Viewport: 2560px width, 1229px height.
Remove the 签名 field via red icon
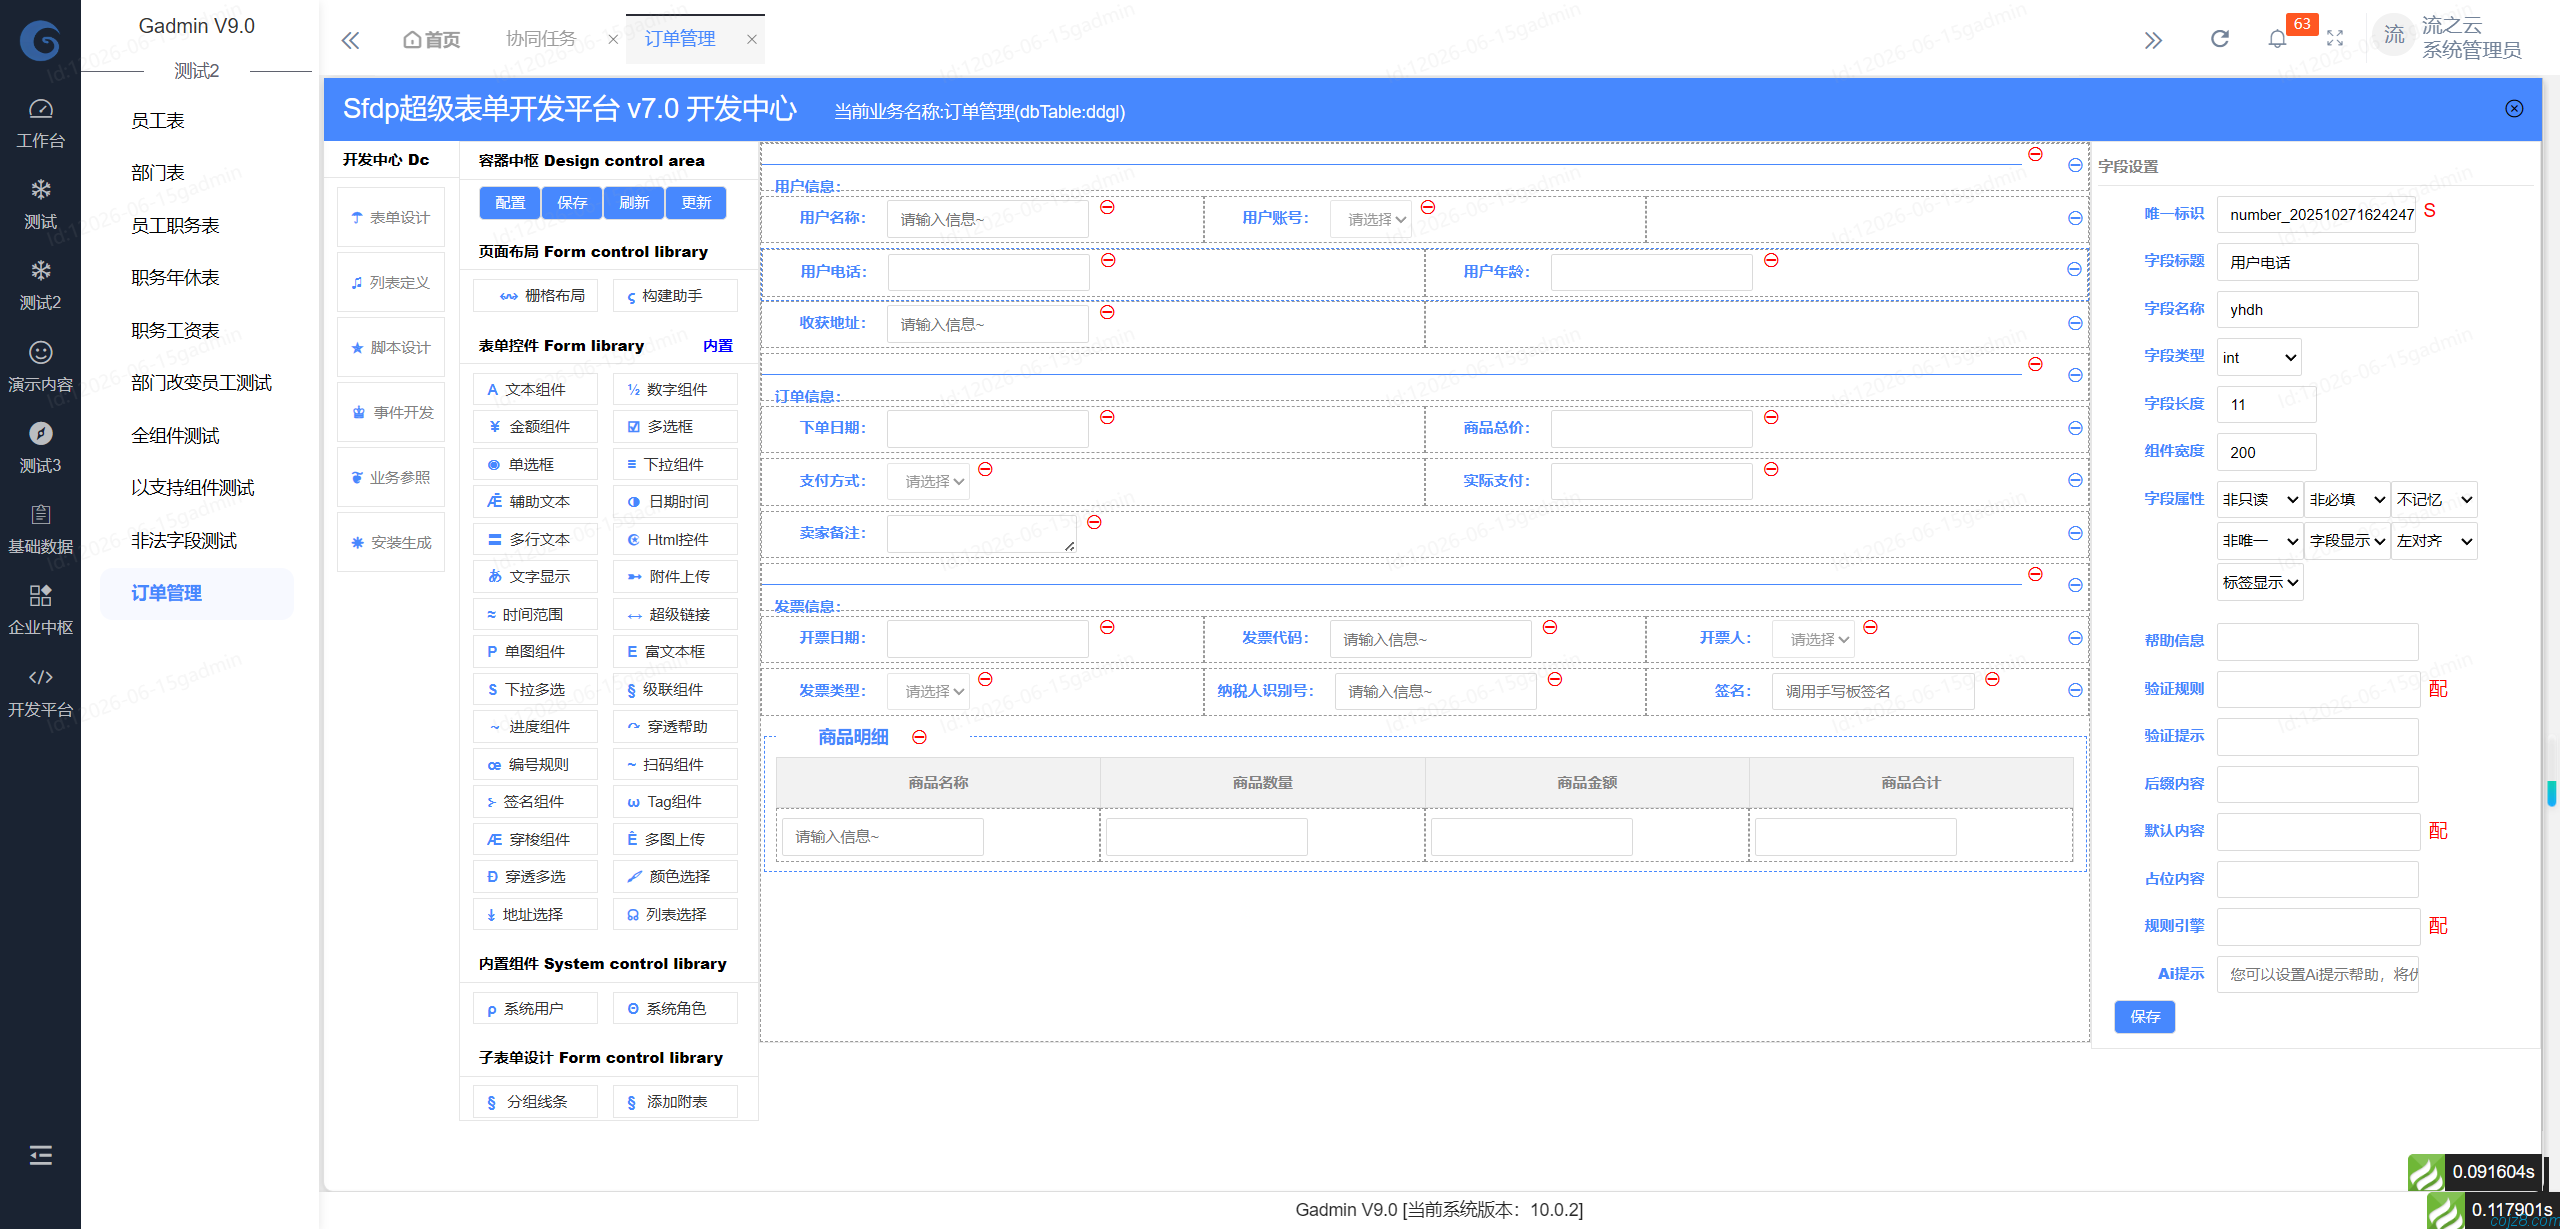pos(1992,679)
